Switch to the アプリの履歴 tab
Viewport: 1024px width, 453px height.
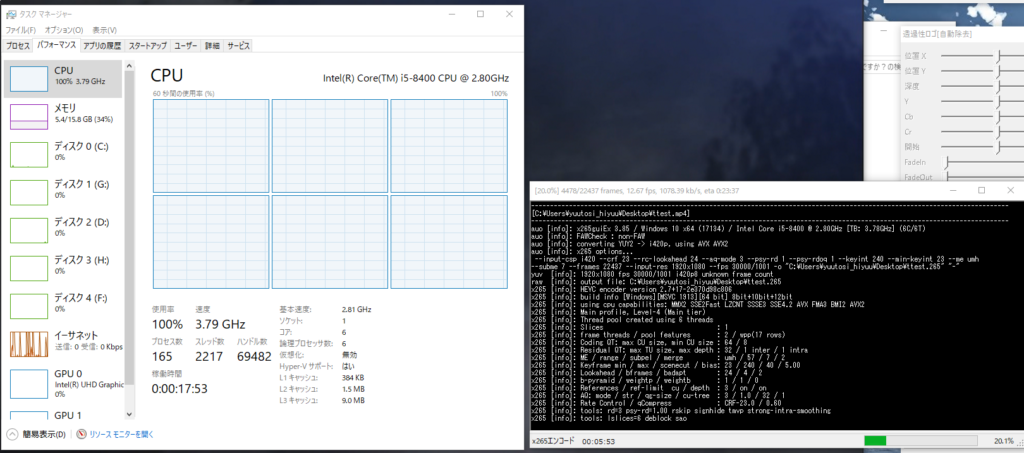point(102,46)
